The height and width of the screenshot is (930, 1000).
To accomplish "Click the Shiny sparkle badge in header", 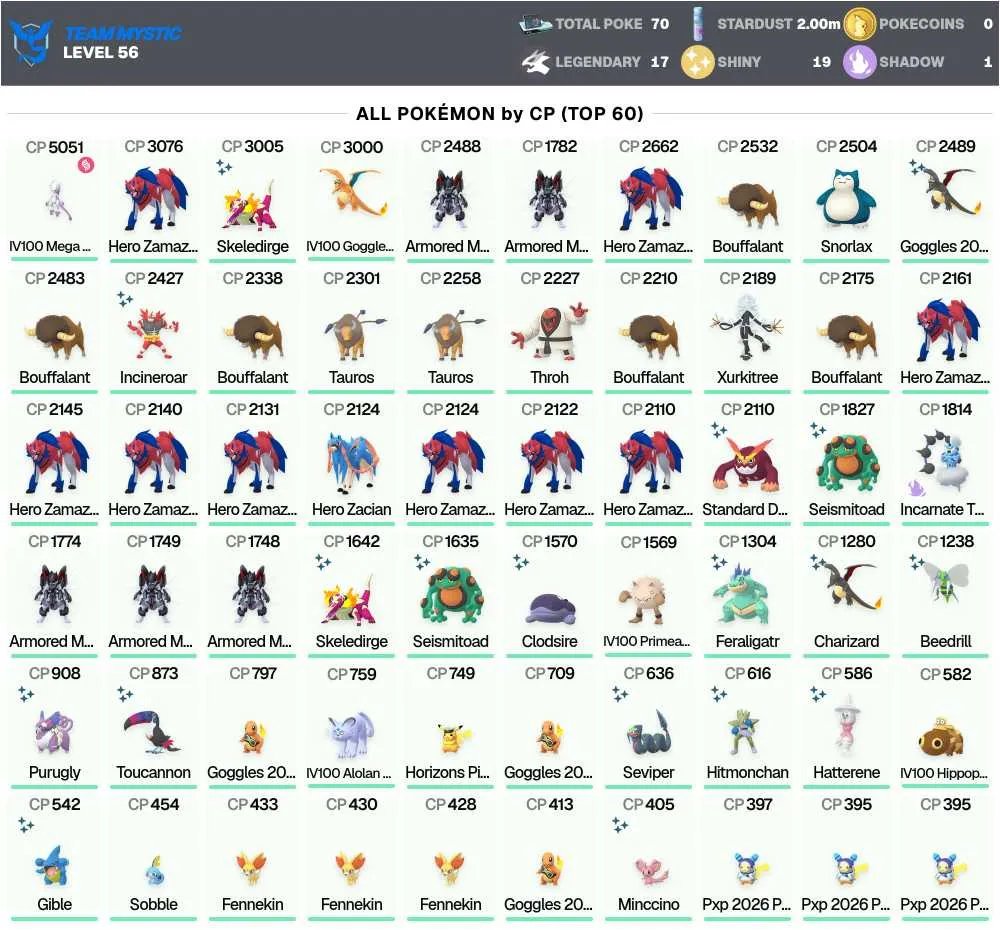I will (697, 62).
